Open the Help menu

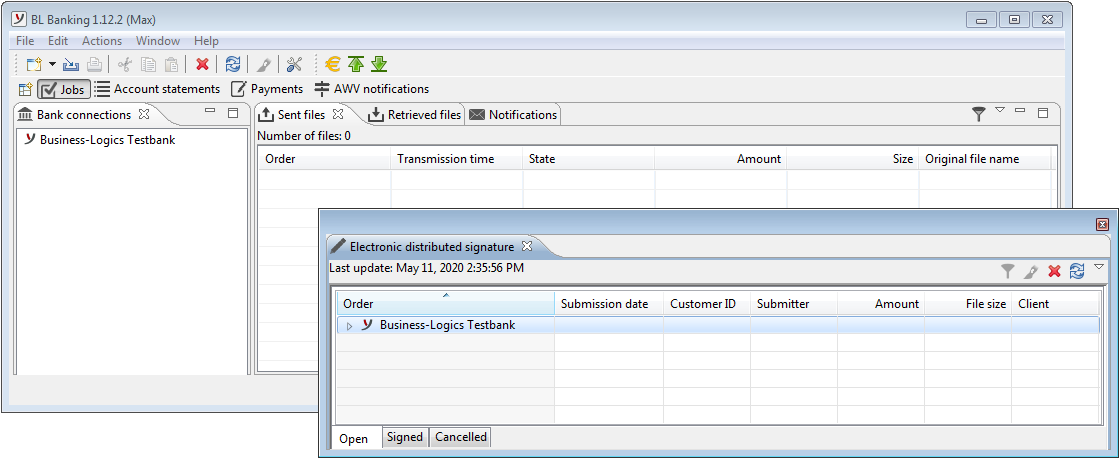coord(206,41)
